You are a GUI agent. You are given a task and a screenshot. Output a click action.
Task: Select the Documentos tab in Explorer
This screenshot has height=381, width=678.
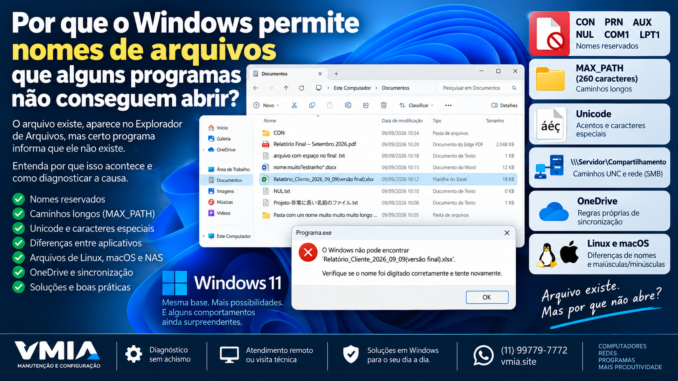coord(287,74)
